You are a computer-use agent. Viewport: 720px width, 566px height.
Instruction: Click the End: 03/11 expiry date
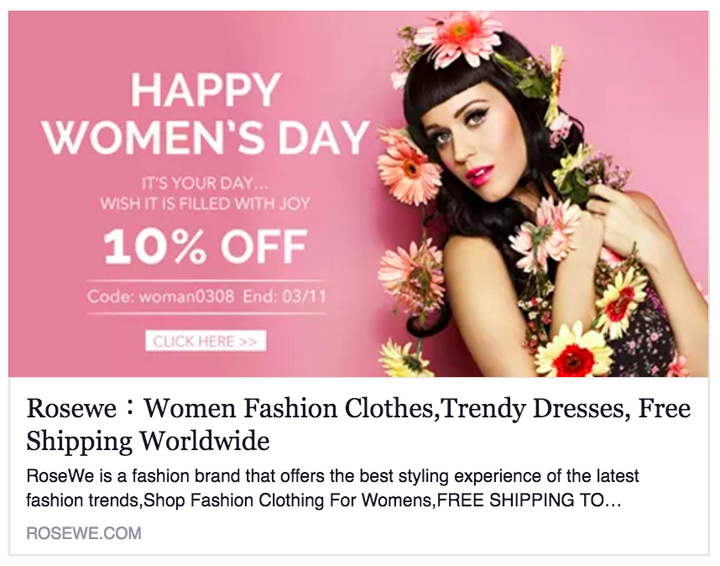[x=284, y=297]
